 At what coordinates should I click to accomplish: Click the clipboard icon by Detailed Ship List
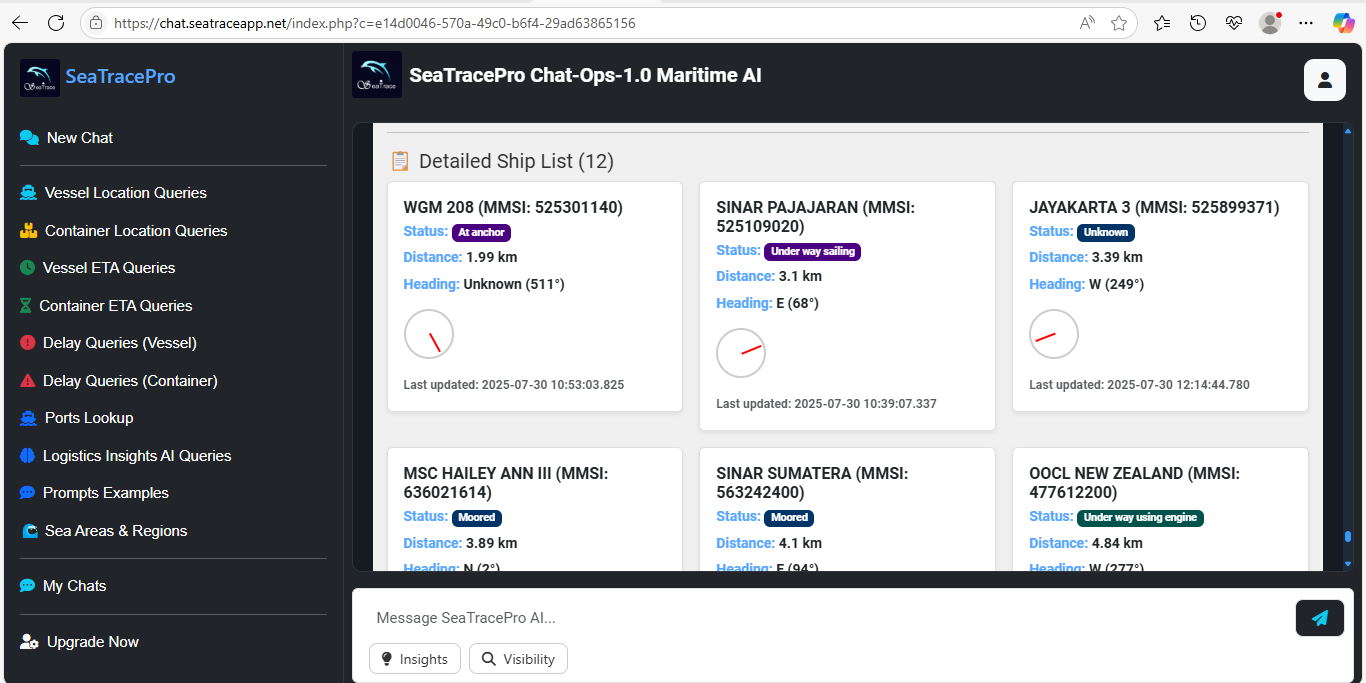point(400,161)
